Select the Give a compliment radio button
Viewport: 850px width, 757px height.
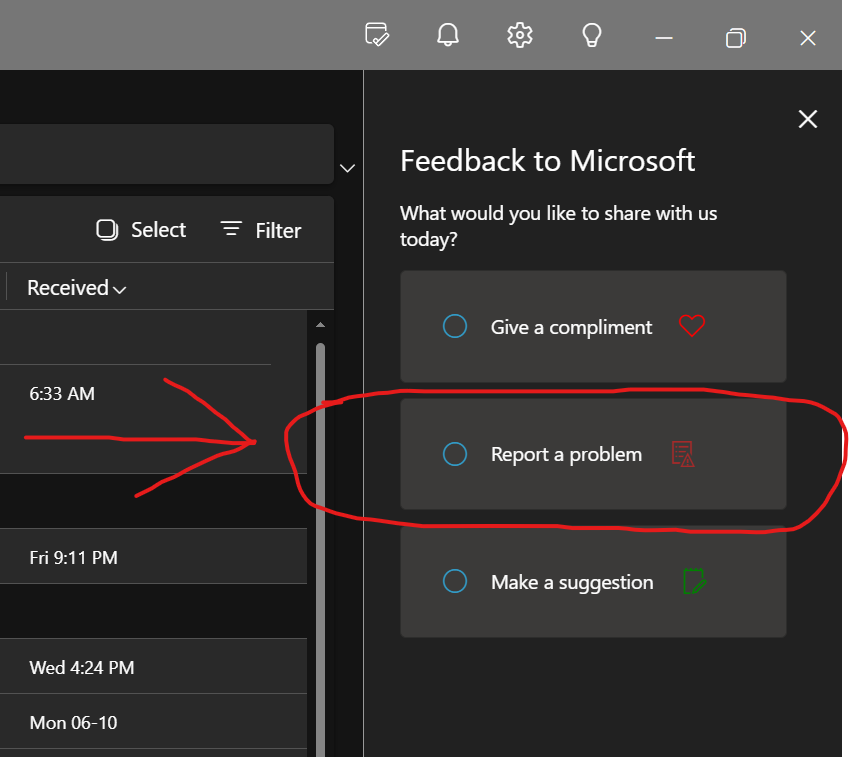455,326
